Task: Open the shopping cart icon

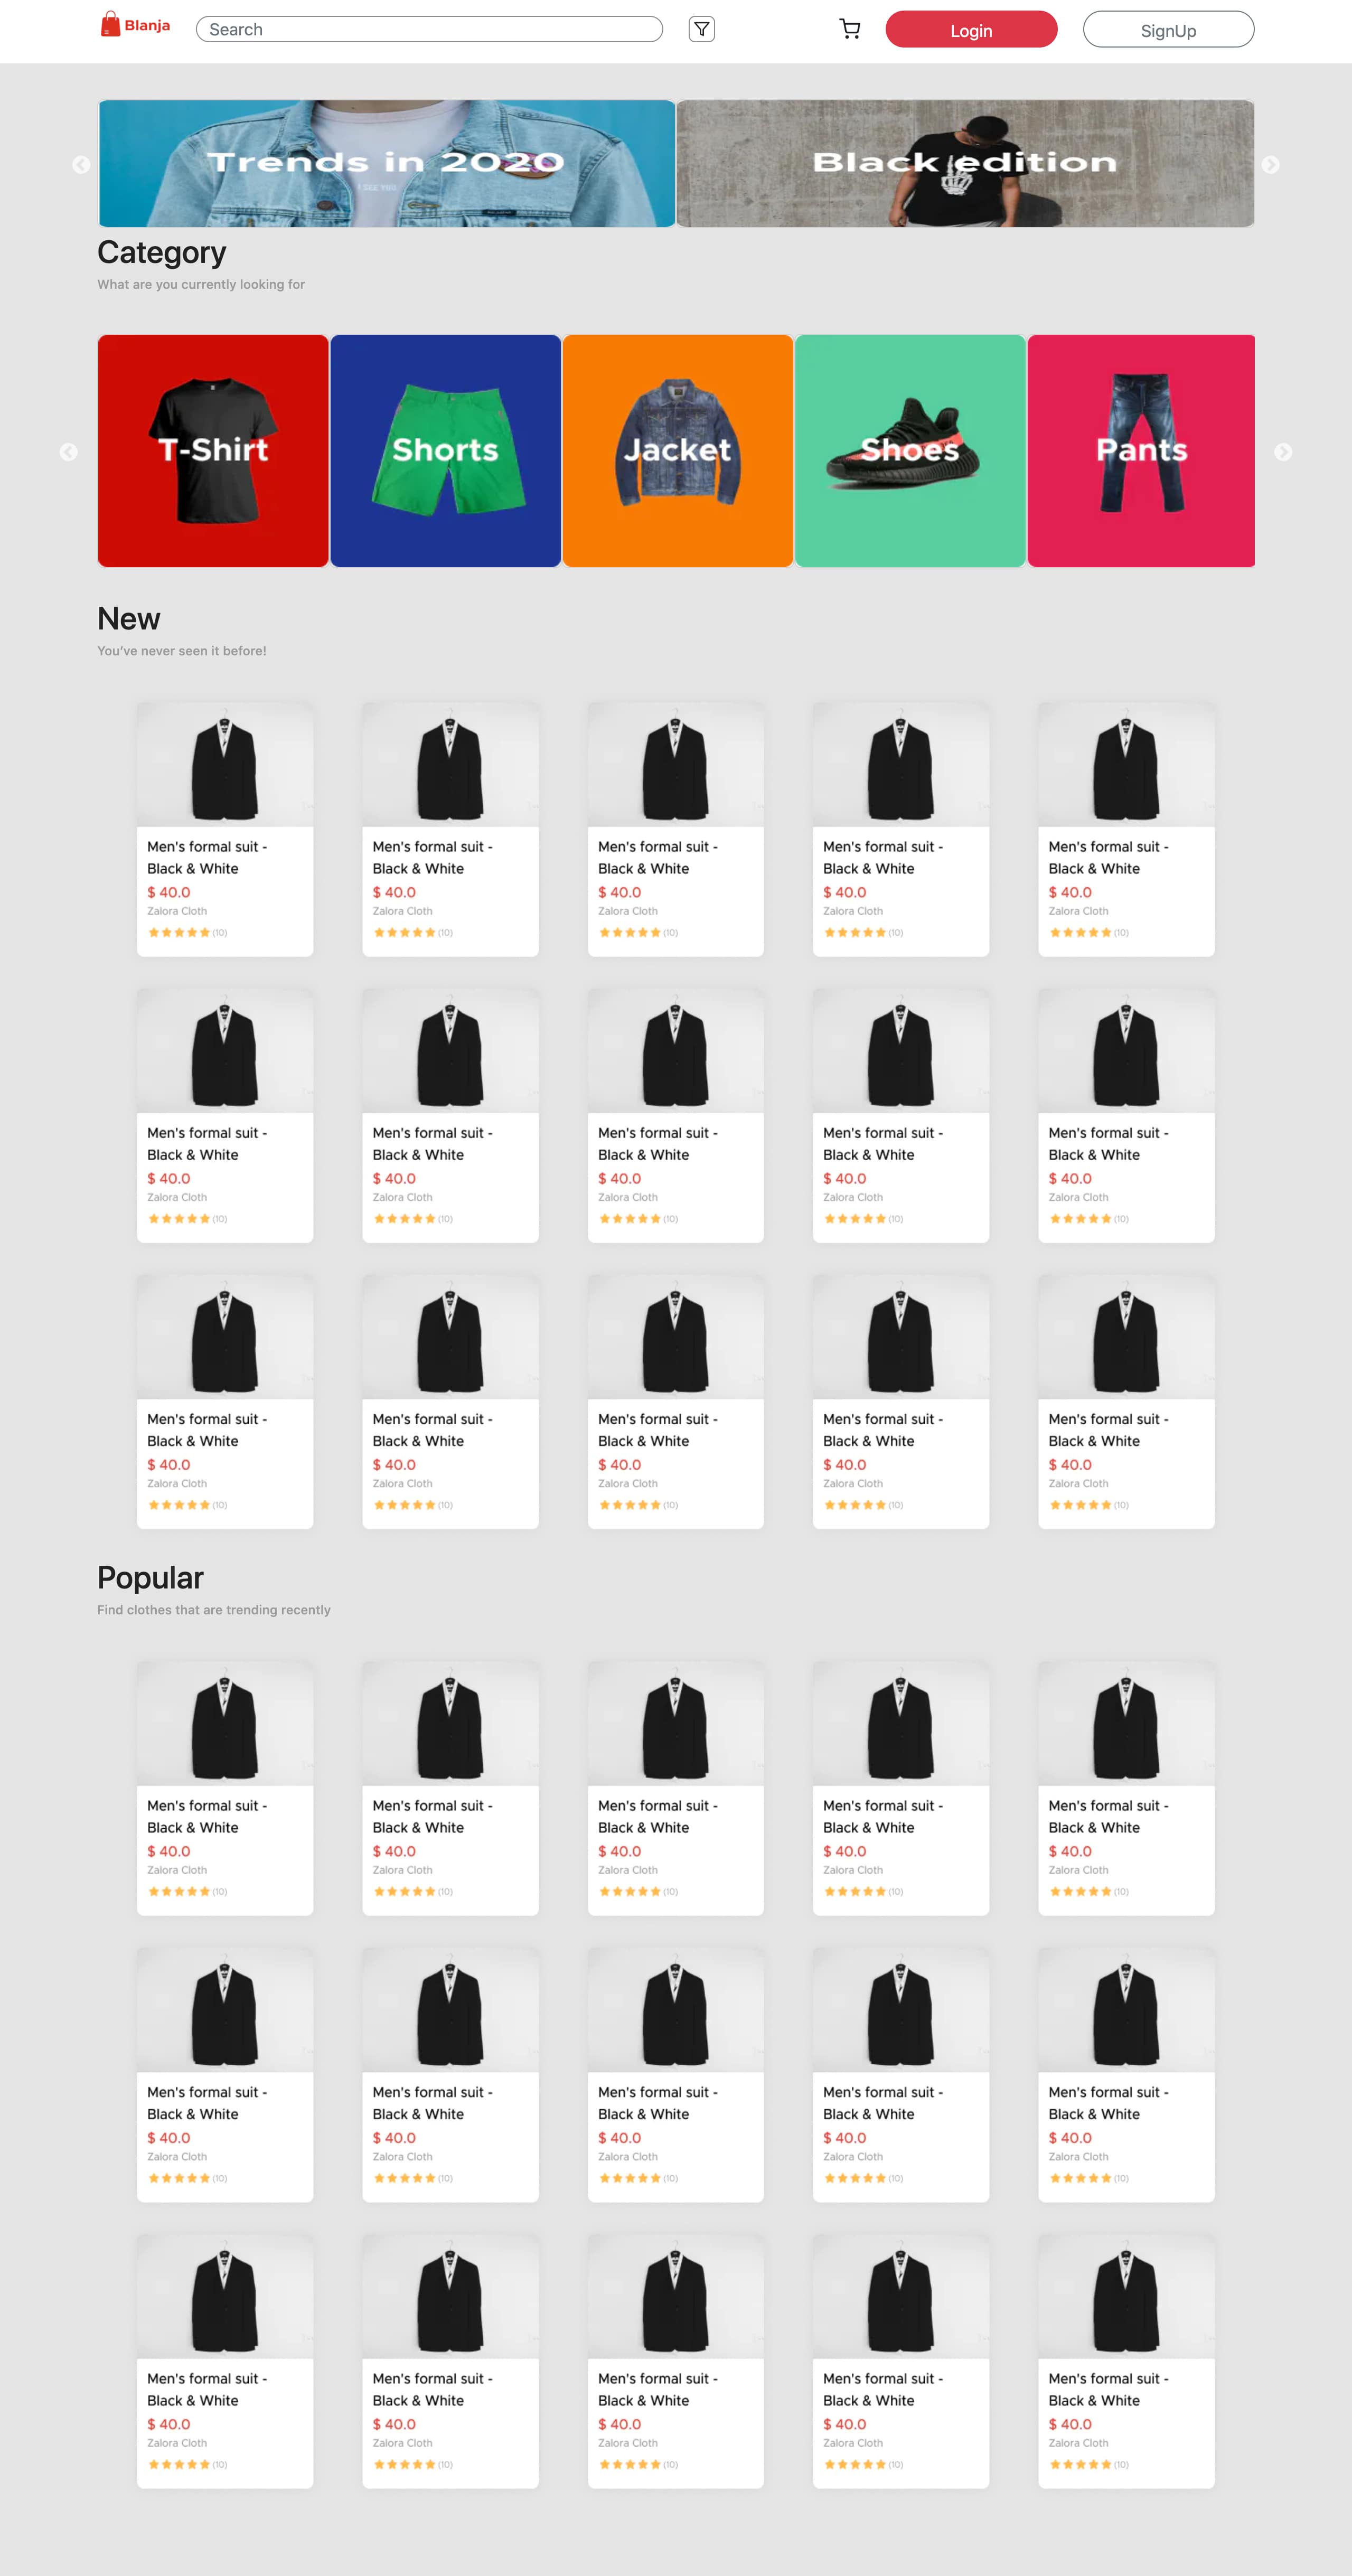Action: tap(850, 30)
